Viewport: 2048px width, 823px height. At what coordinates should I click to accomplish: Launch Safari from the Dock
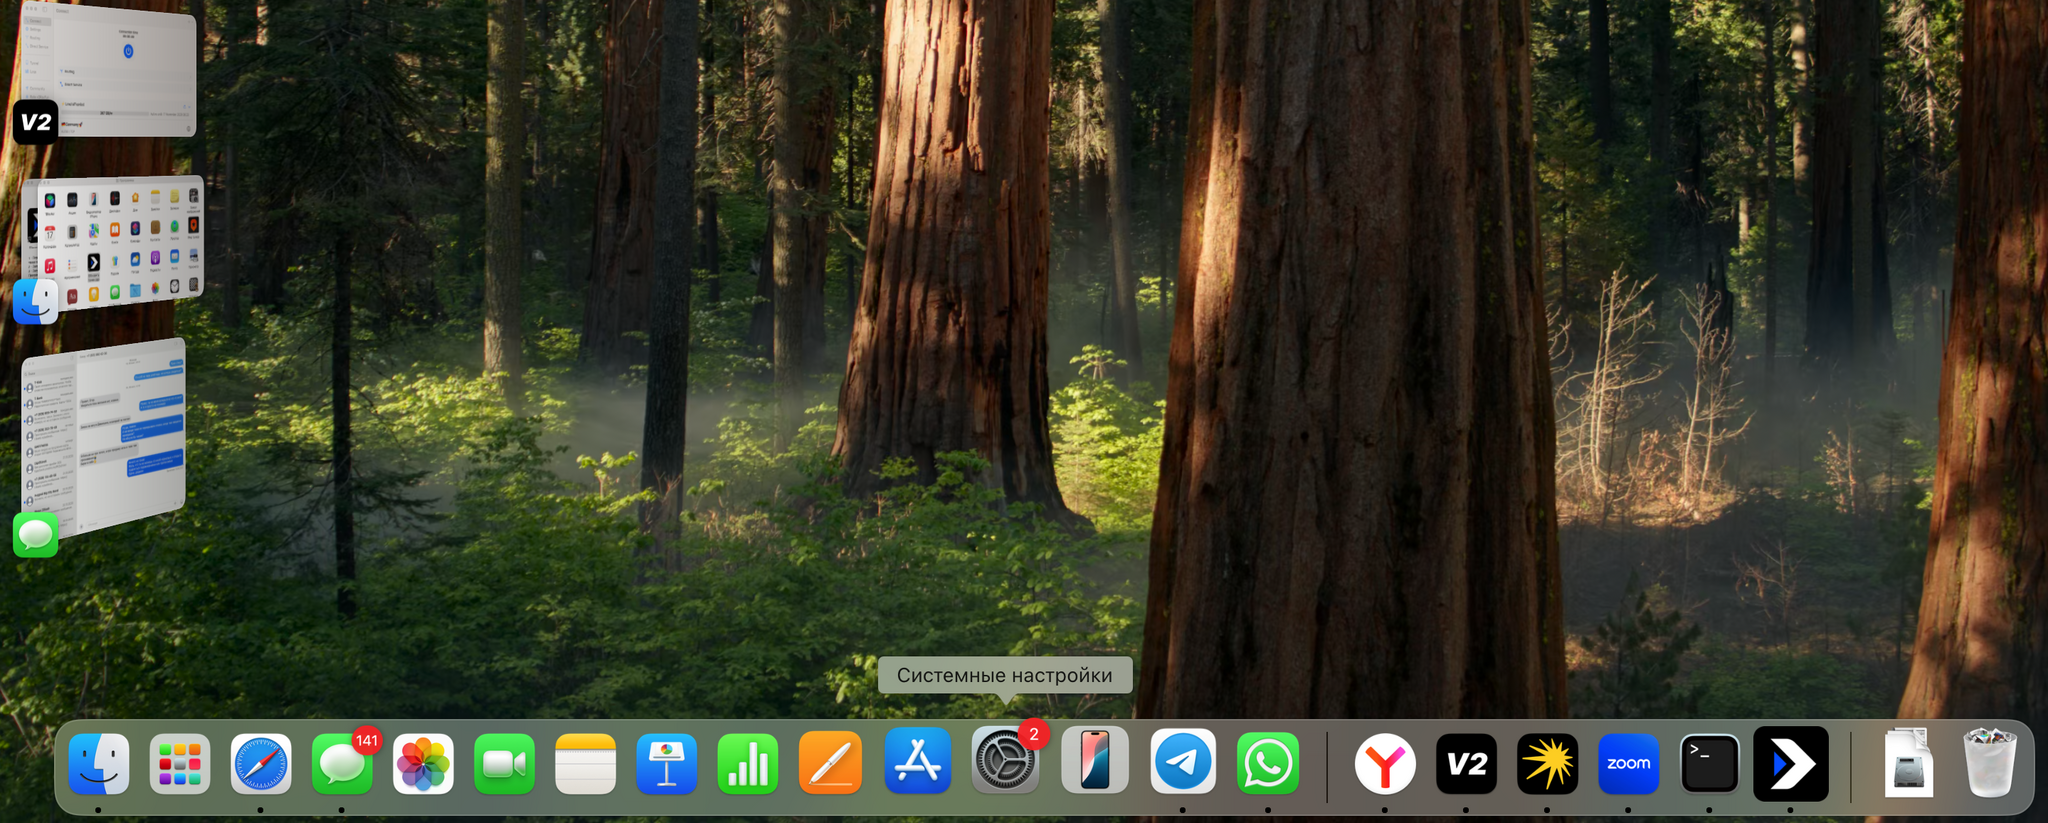(x=261, y=764)
